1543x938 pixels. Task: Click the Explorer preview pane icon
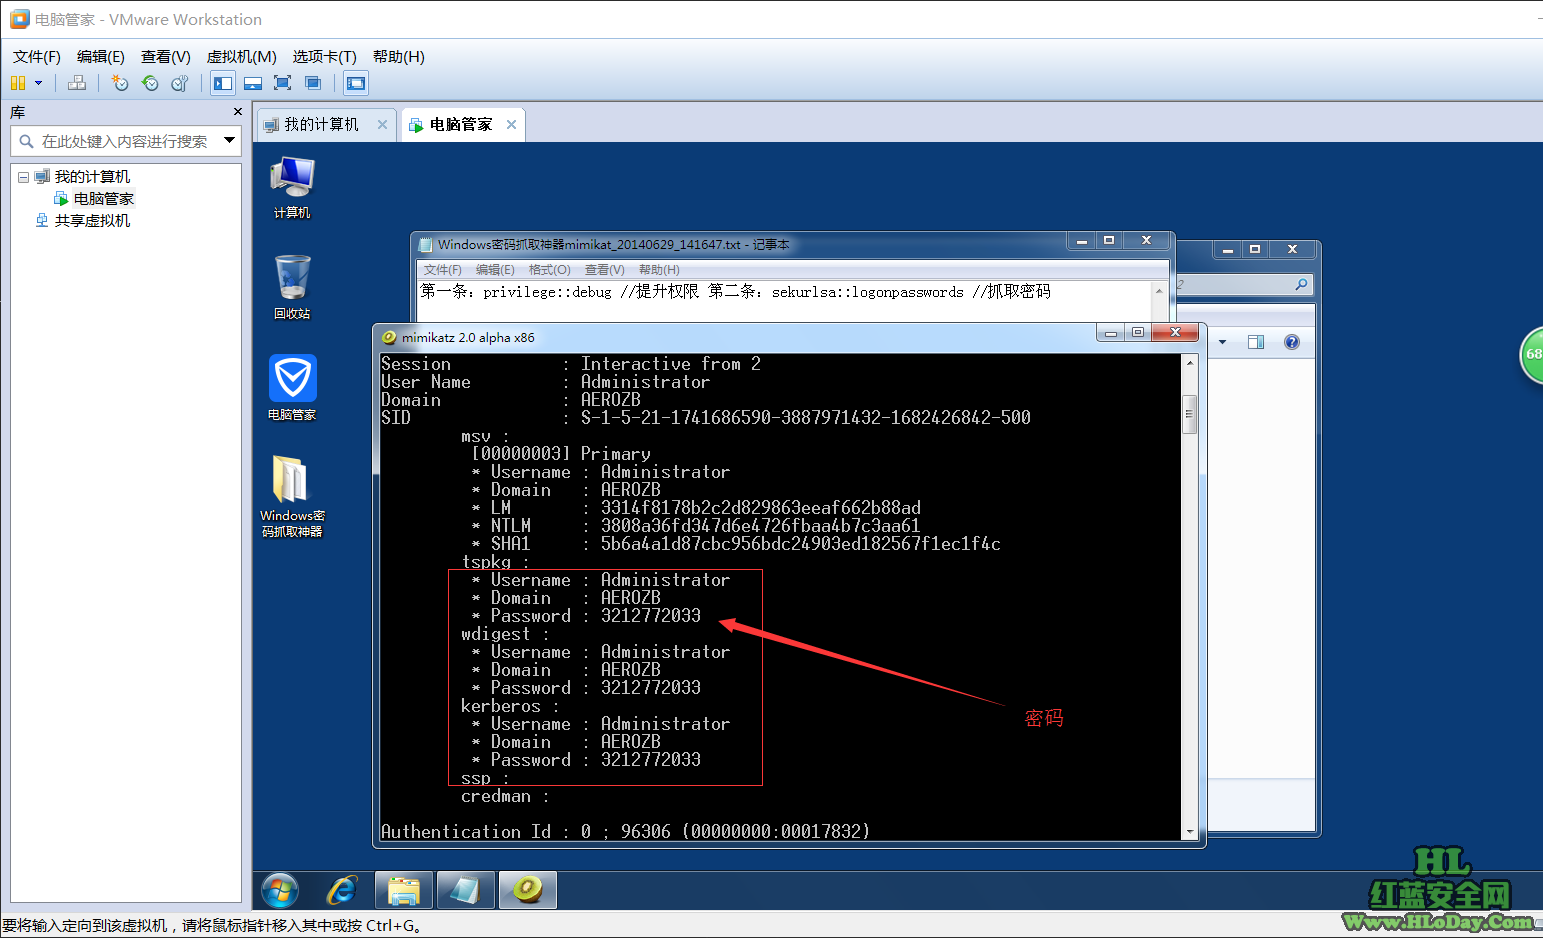tap(1256, 342)
